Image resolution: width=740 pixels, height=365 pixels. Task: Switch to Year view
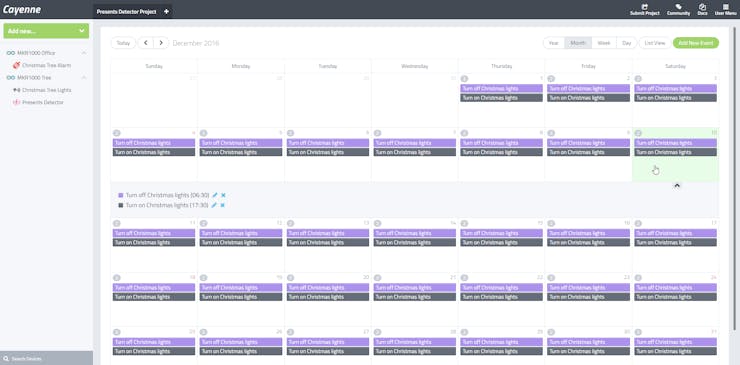click(554, 43)
